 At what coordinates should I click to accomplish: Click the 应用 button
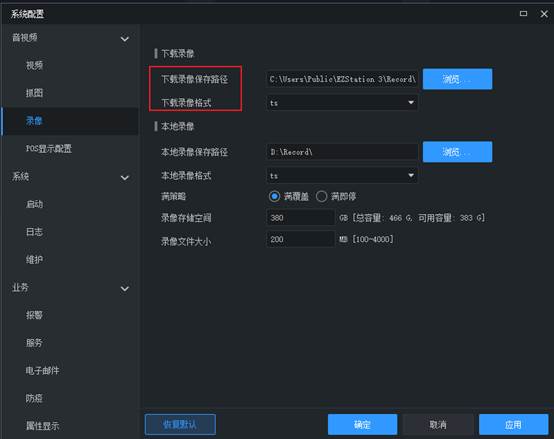tap(513, 424)
